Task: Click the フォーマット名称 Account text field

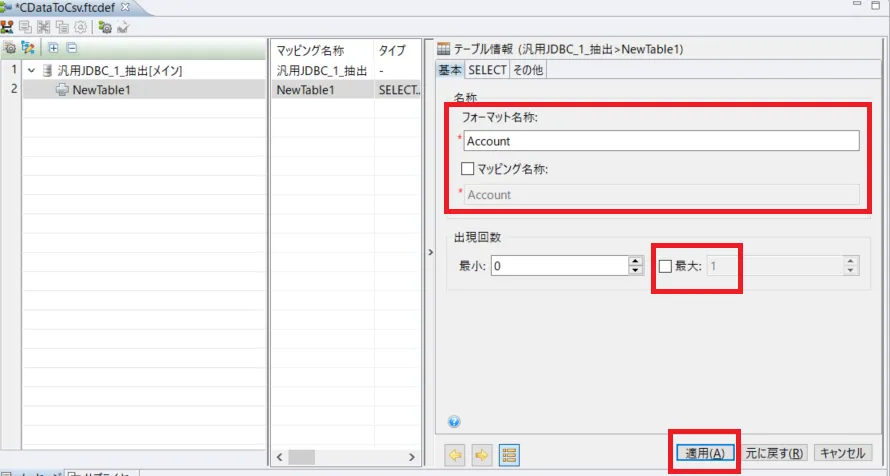Action: pos(661,141)
